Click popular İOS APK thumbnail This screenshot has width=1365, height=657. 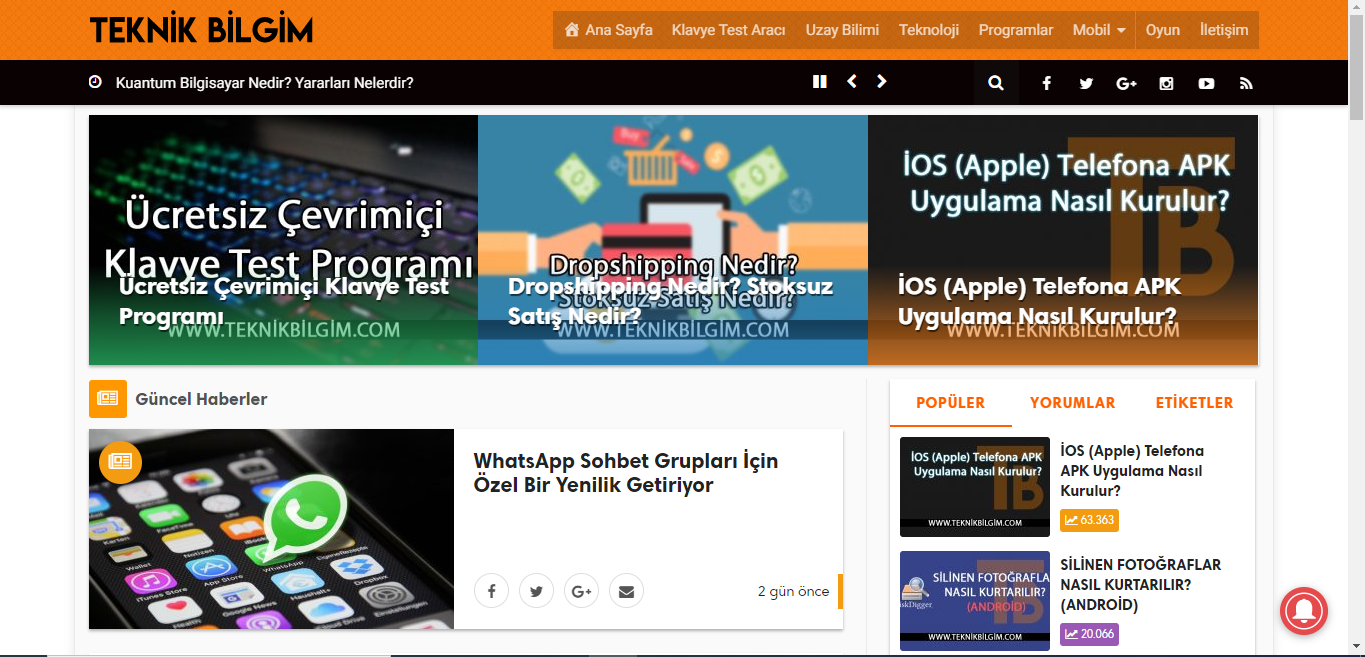(x=975, y=487)
